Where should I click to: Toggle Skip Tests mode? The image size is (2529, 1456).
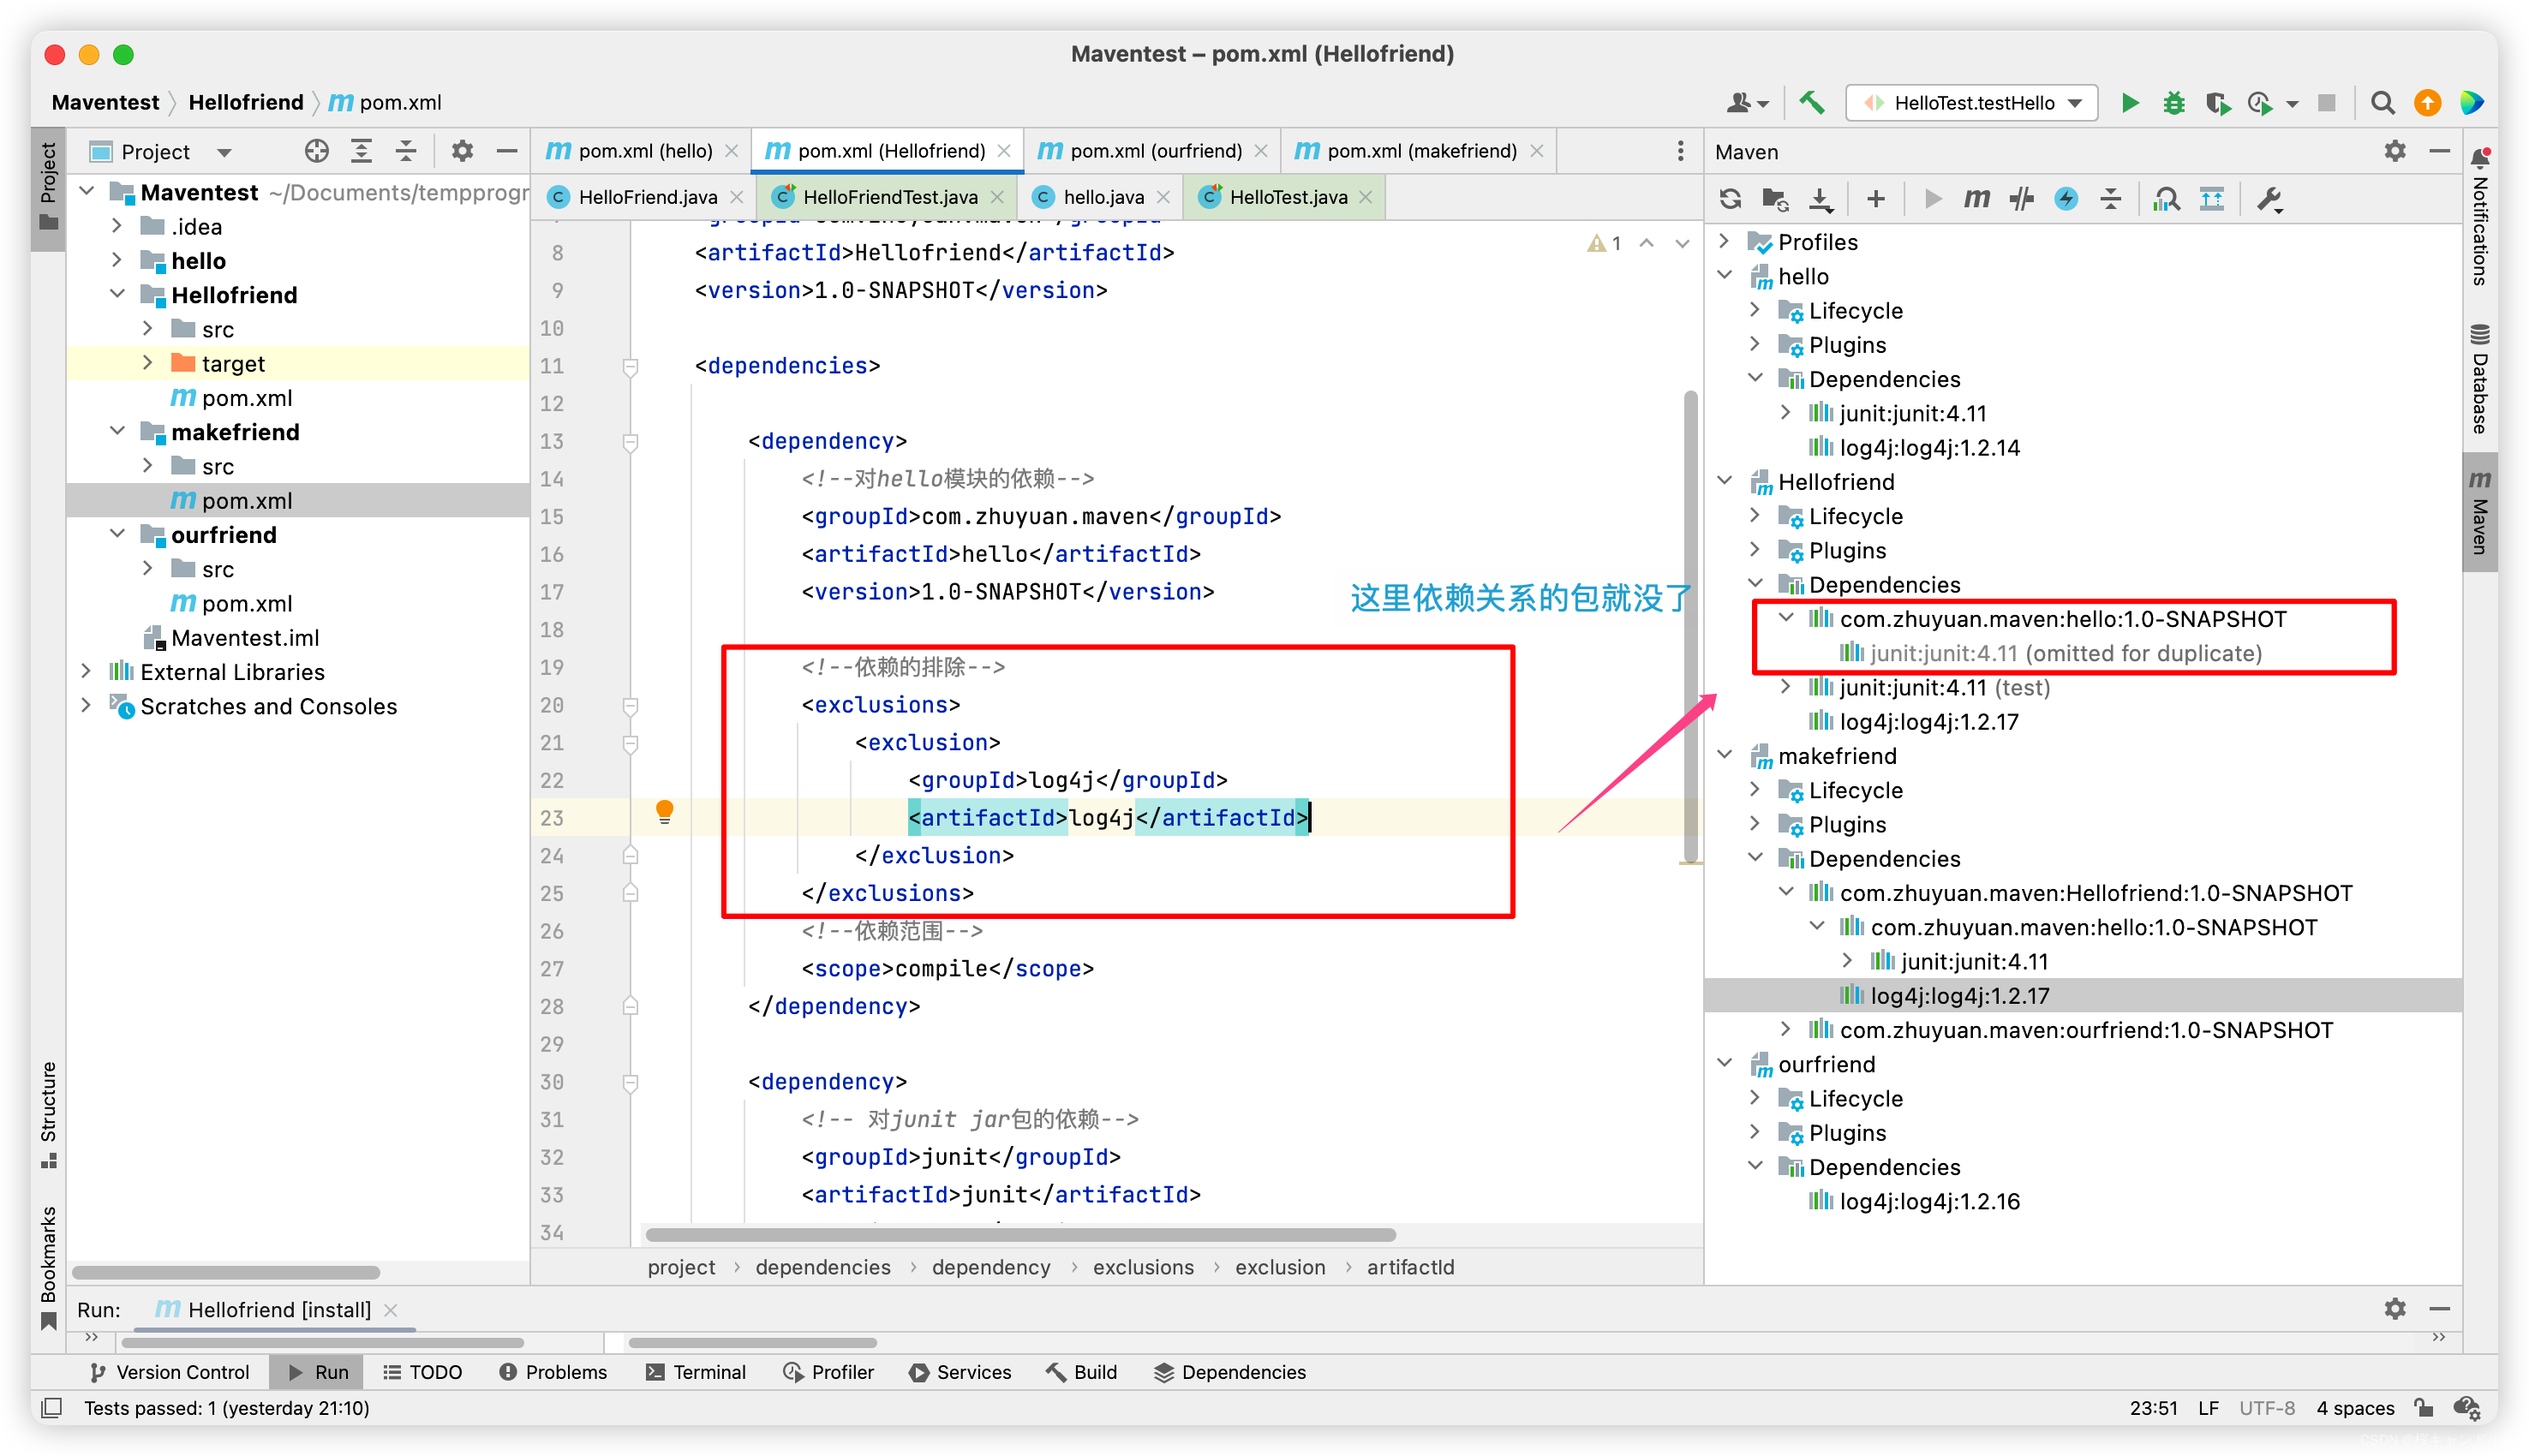[x=2066, y=199]
